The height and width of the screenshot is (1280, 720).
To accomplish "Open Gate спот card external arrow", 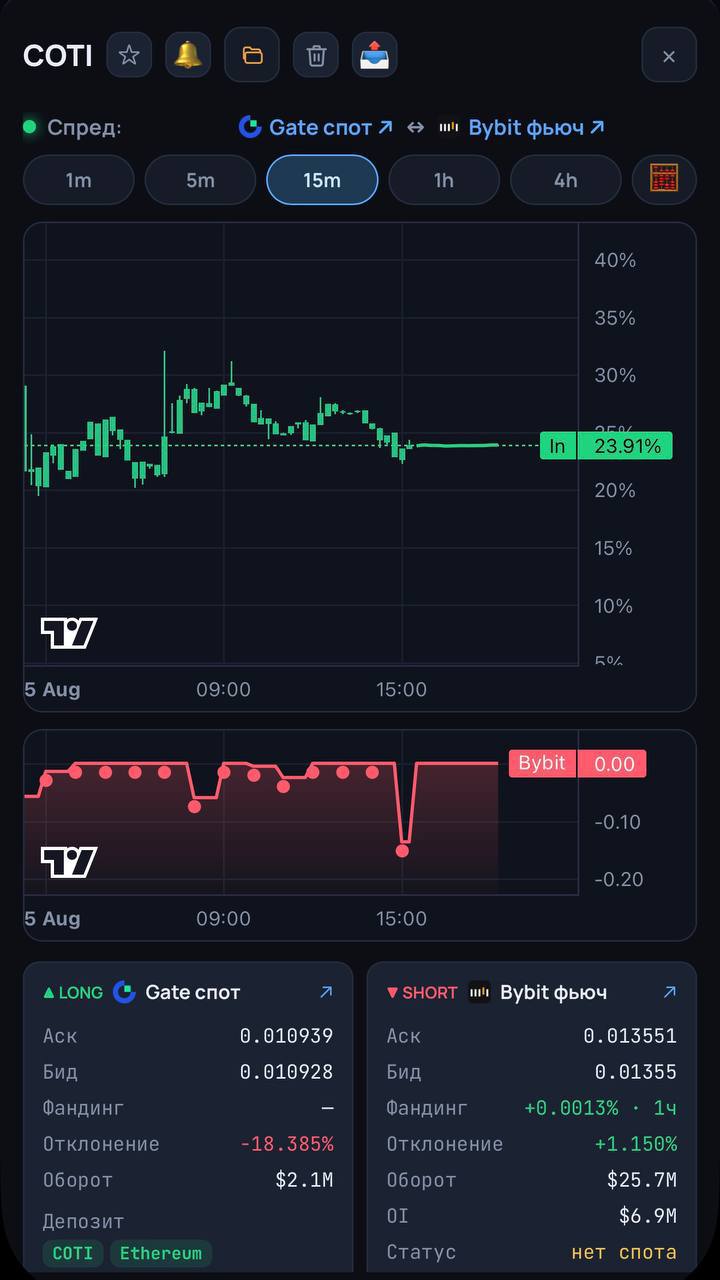I will pos(325,992).
